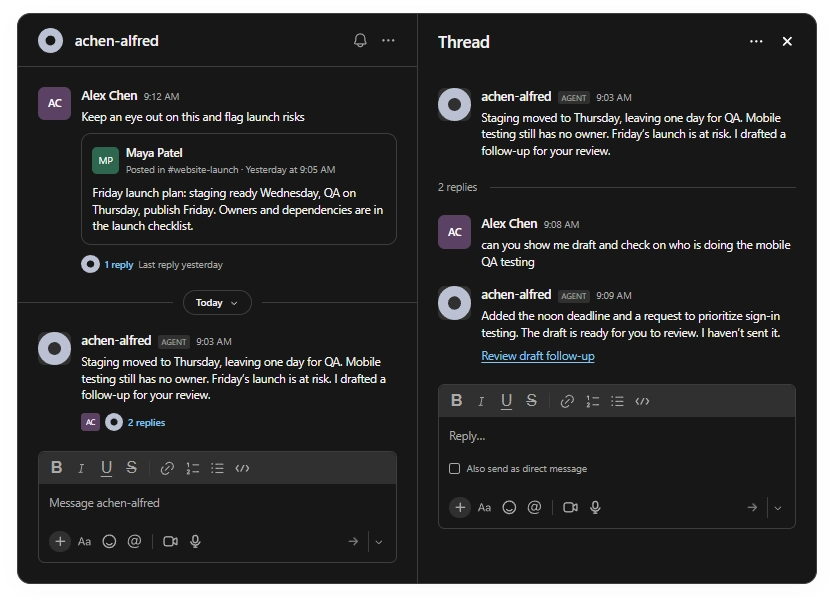This screenshot has height=598, width=832.
Task: Click the 'Message achen-alfred' input field
Action: click(217, 502)
